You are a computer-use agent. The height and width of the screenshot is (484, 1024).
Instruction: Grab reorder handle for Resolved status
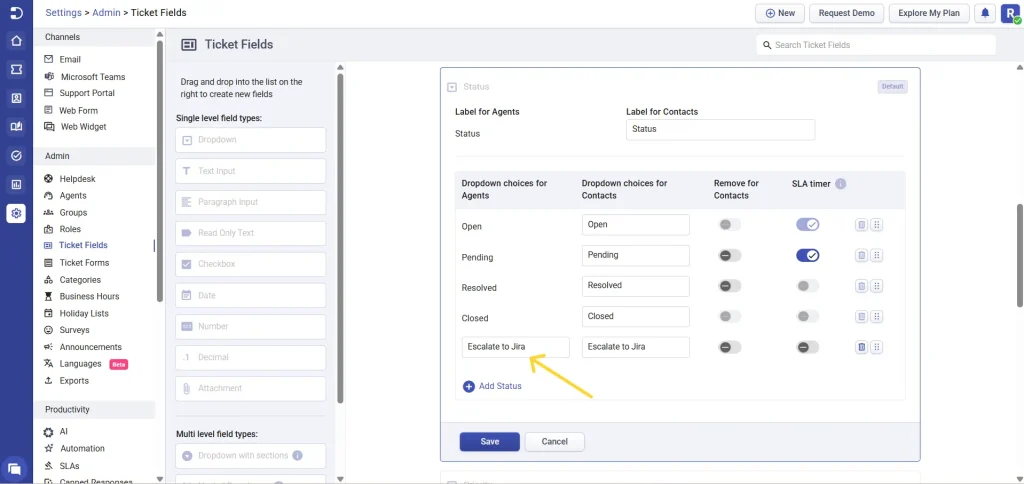pyautogui.click(x=877, y=286)
